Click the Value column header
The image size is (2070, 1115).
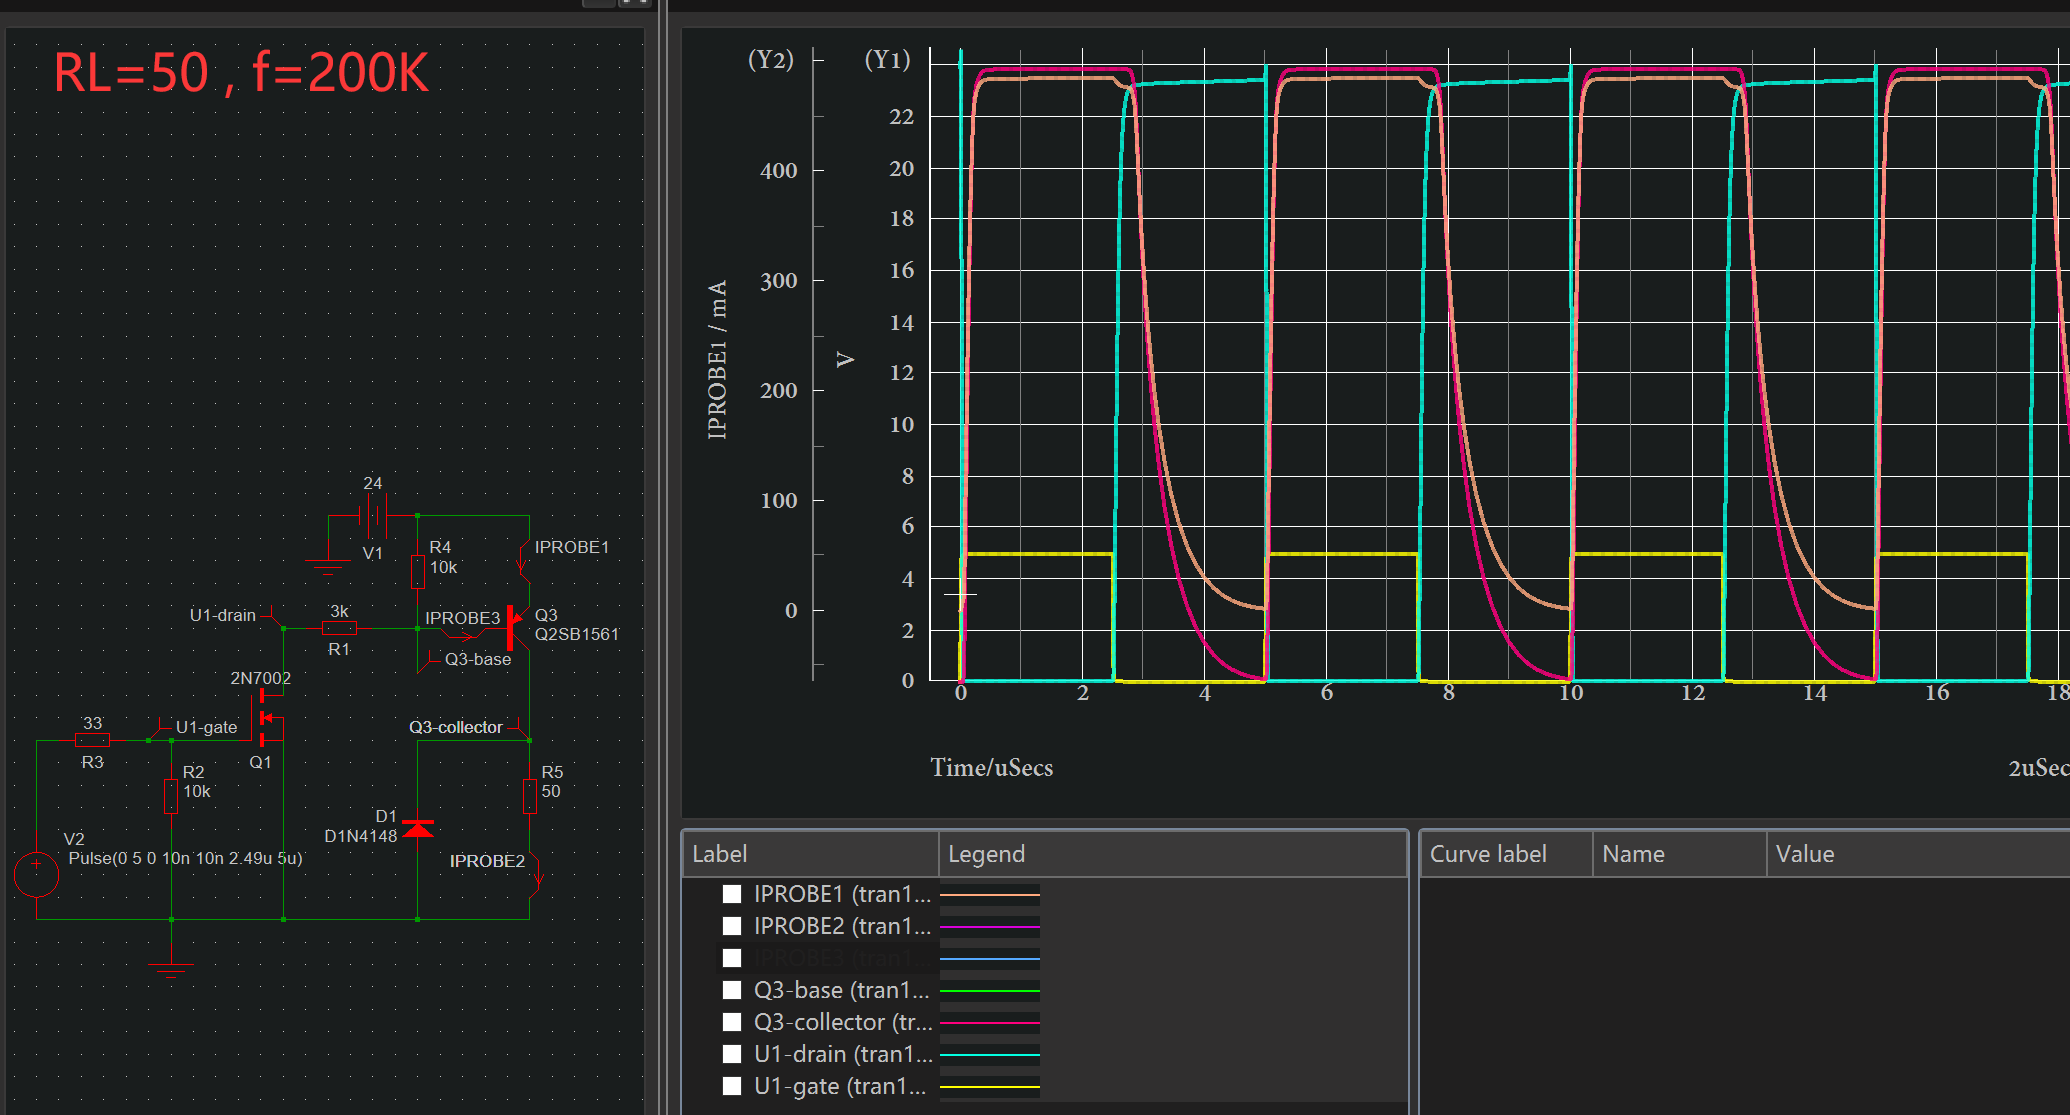(x=1918, y=854)
